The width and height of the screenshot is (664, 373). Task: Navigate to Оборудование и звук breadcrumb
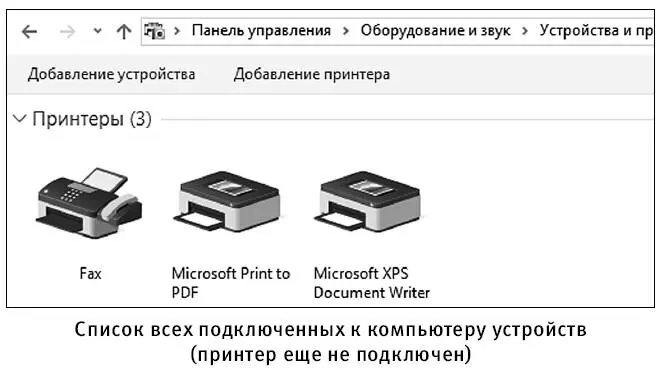pos(436,30)
